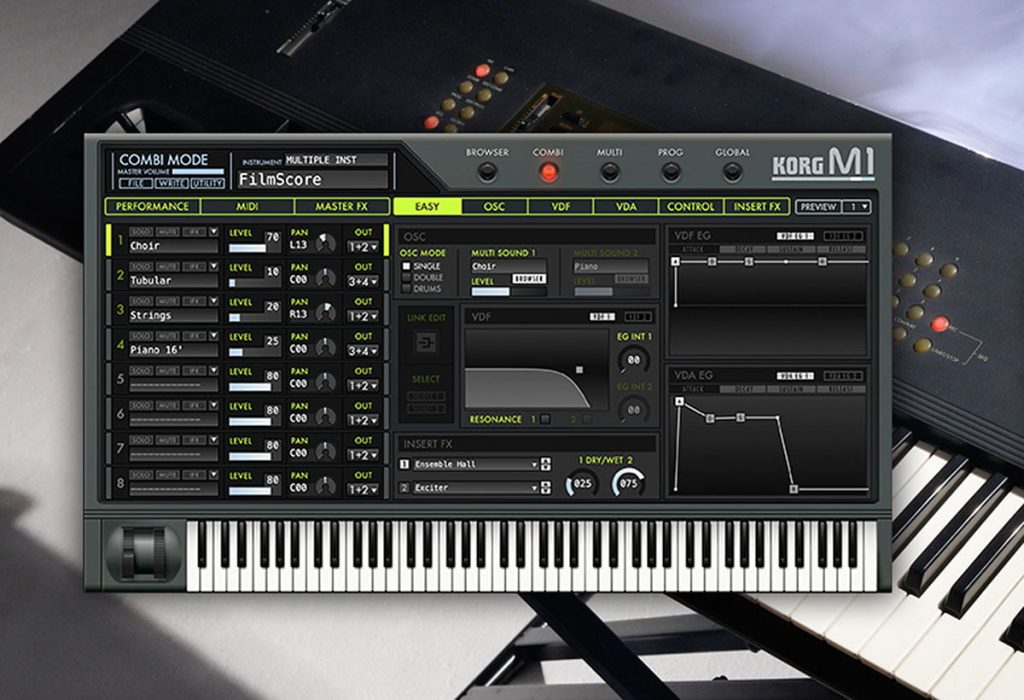Expand the Choir part program arrow

(214, 232)
